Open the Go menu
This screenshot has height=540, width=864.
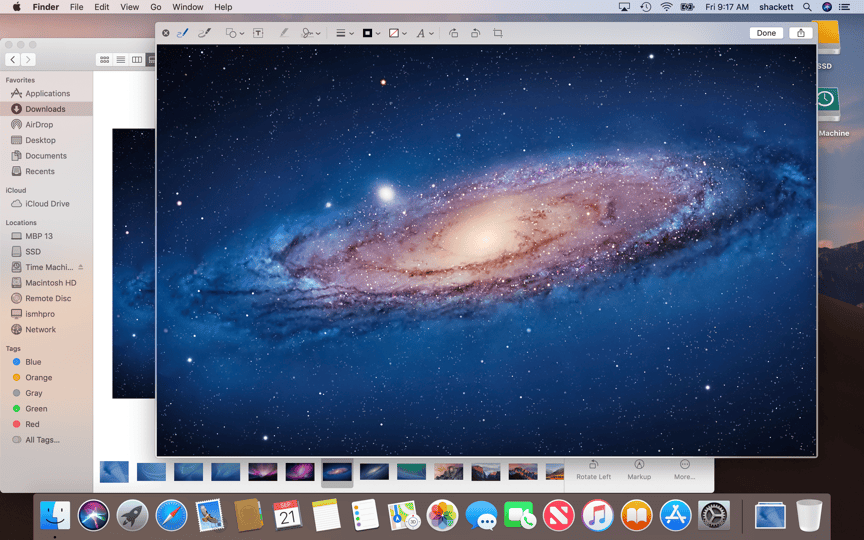tap(156, 7)
